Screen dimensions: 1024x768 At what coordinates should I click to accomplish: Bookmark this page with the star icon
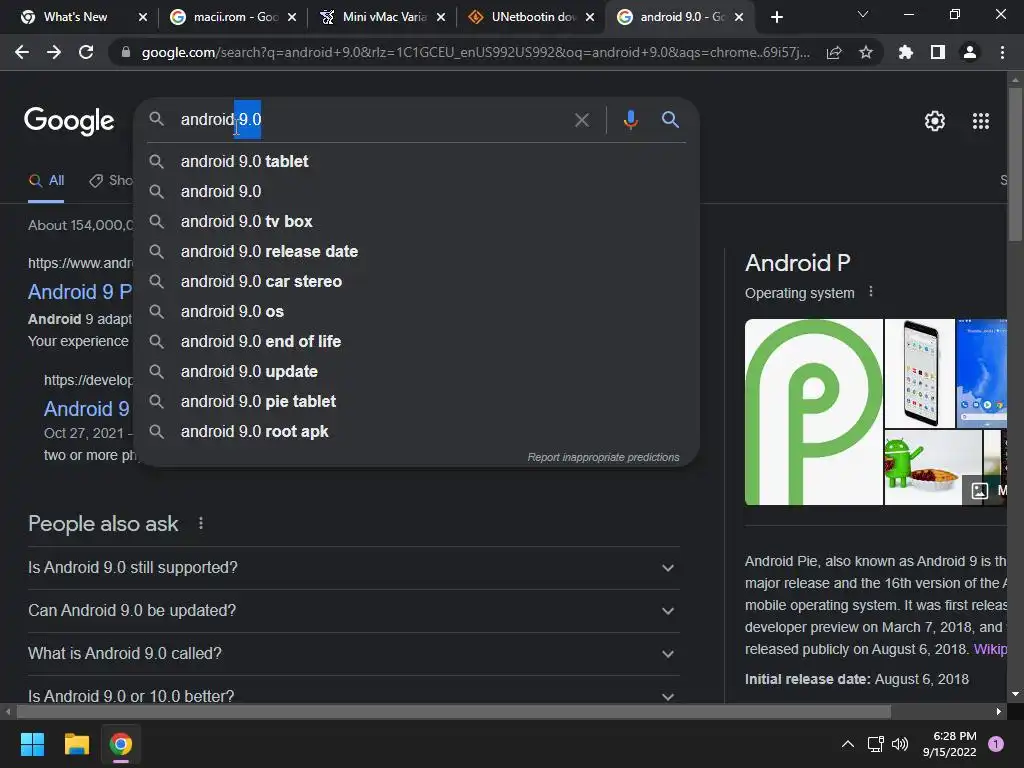coord(865,52)
